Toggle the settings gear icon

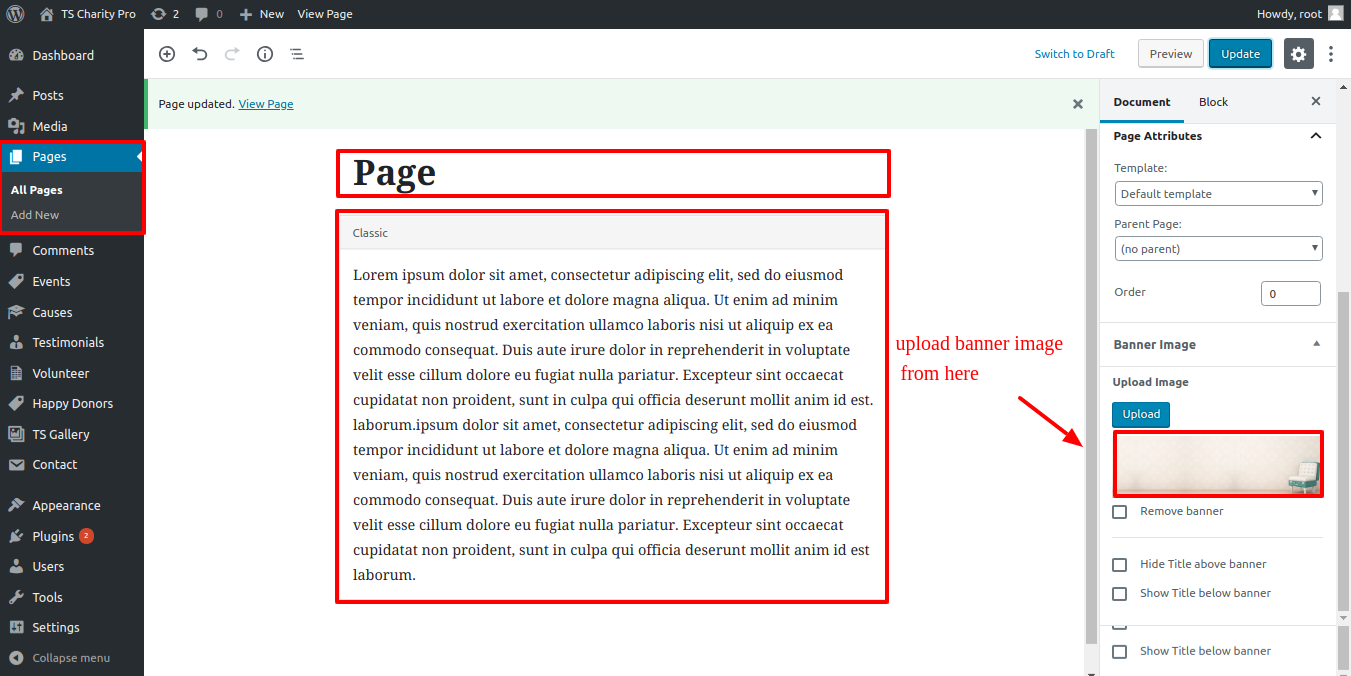click(1298, 54)
